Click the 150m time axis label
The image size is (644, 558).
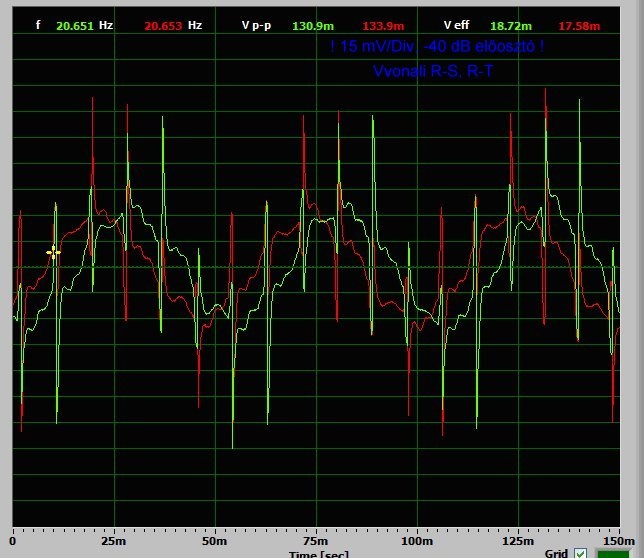tap(619, 541)
